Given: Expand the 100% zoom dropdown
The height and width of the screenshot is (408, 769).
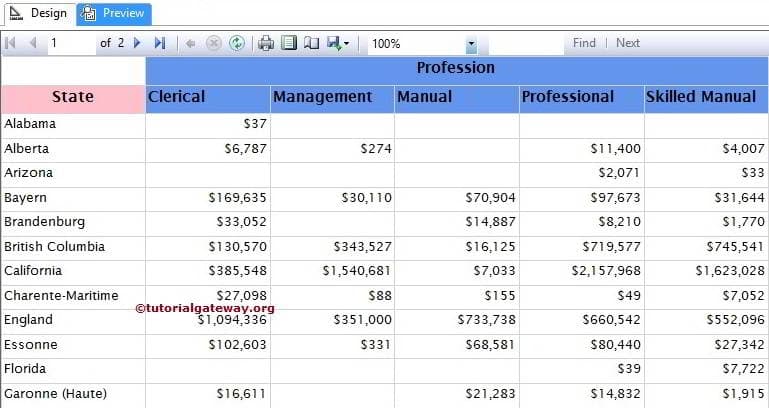Looking at the screenshot, I should coord(471,44).
